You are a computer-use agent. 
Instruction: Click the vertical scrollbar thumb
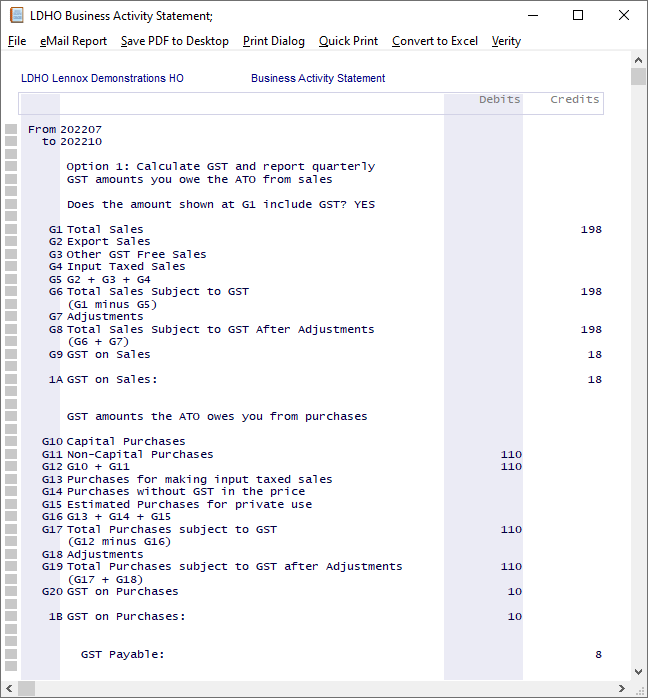(638, 76)
